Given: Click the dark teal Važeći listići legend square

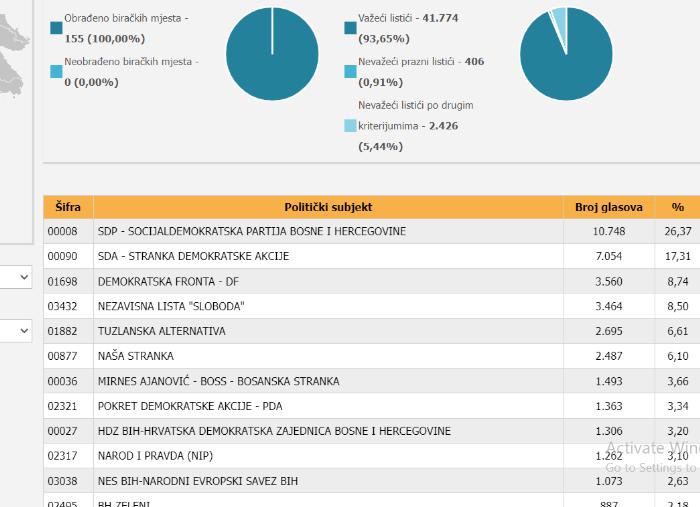Looking at the screenshot, I should (x=350, y=28).
